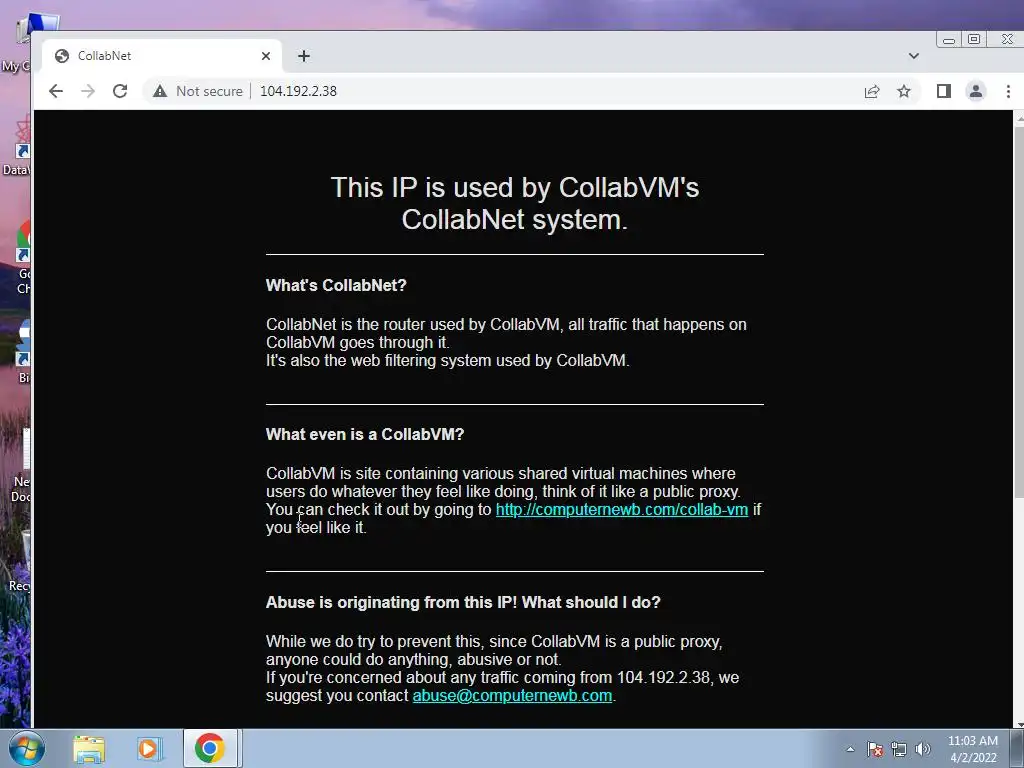Email abuse@computernewb.com link
Screen dimensions: 1024x768
[x=512, y=696]
